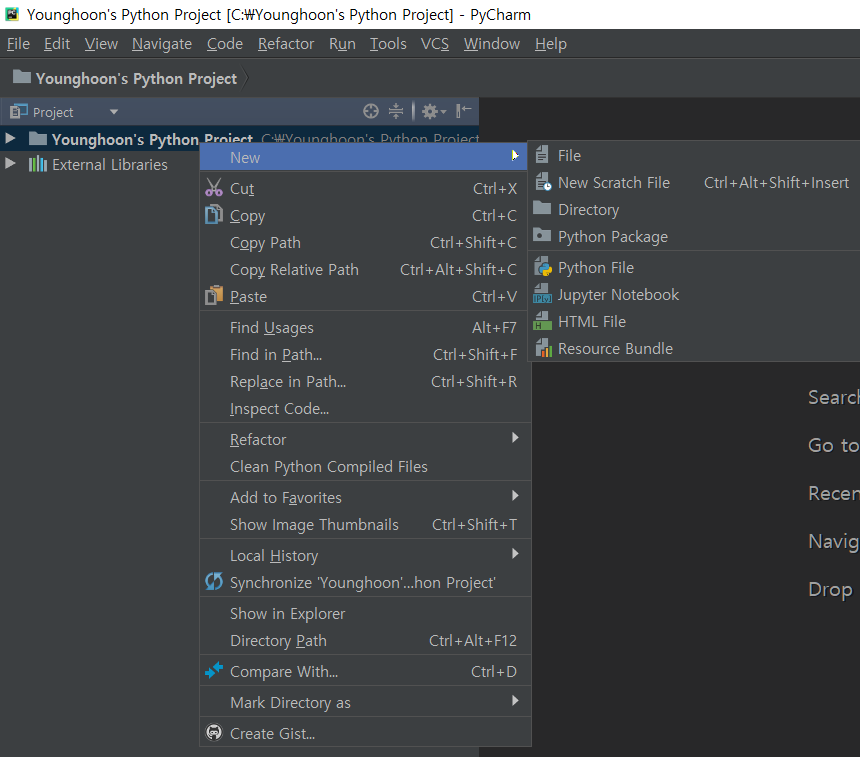860x757 pixels.
Task: Expand the External Libraries tree node
Action: point(10,163)
